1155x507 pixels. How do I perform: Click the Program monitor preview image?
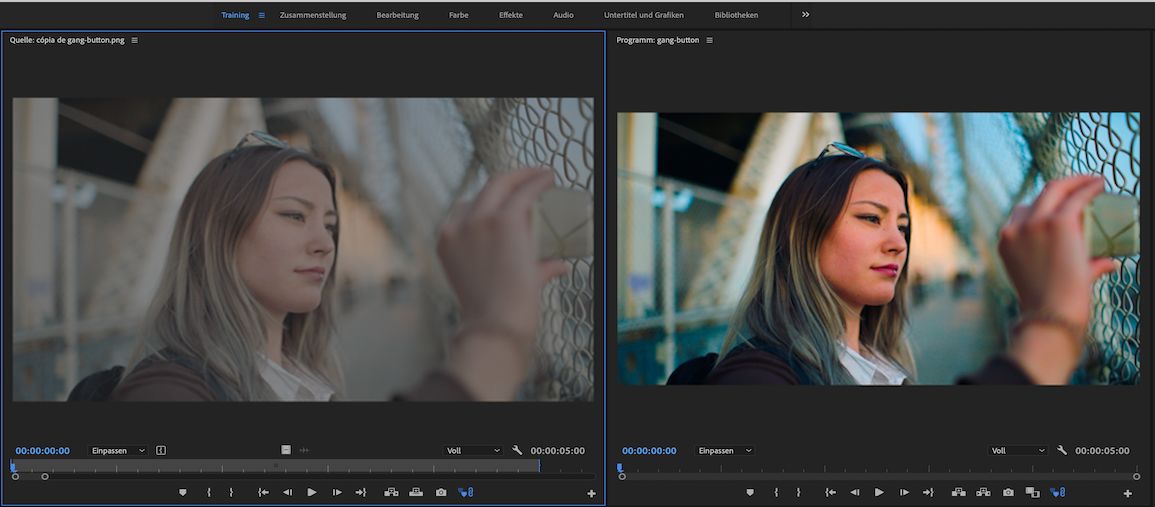pos(878,248)
